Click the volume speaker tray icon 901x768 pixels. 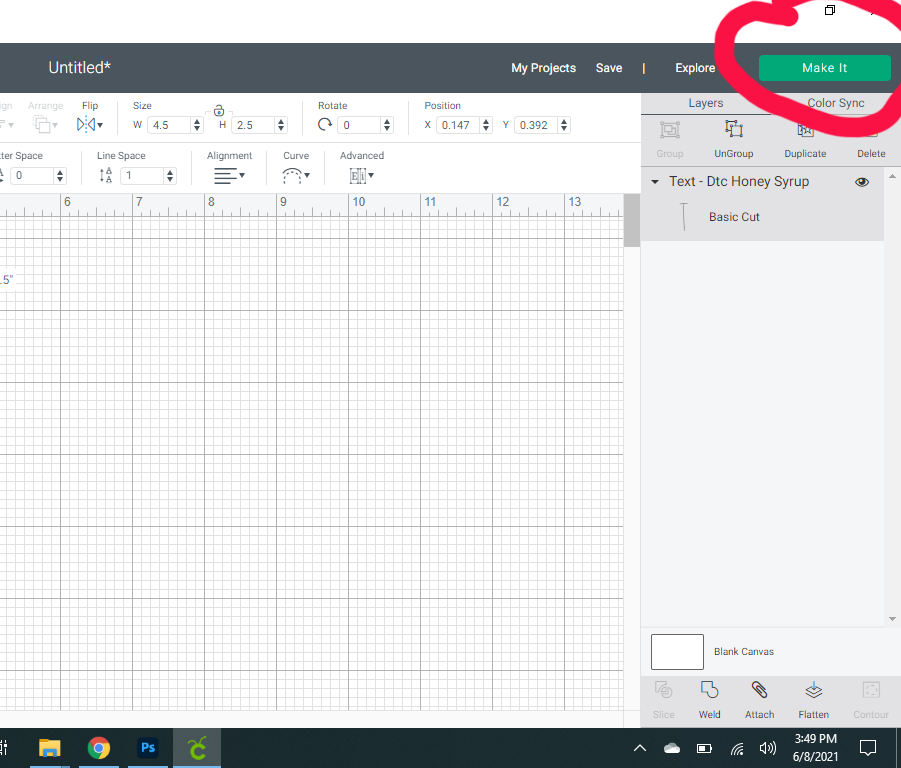768,748
